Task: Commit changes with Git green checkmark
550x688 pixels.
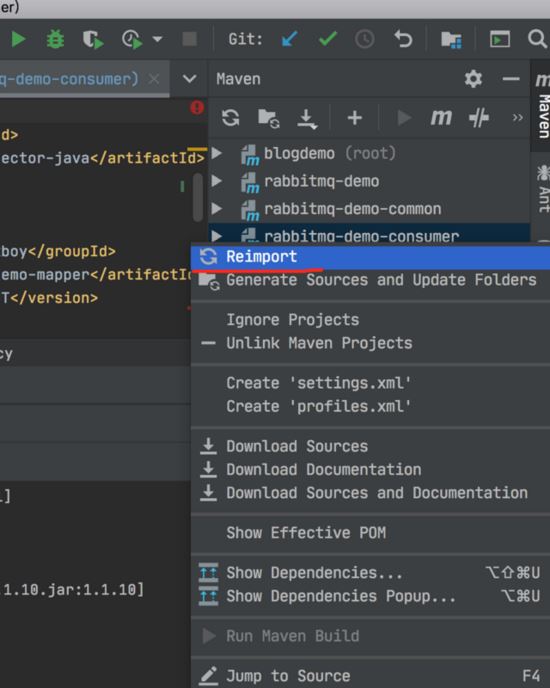Action: (x=328, y=39)
